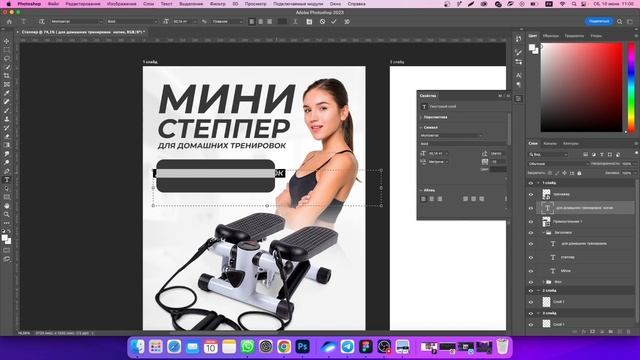Open anti-aliasing dropdown in options bar
This screenshot has width=640, height=360.
click(x=227, y=22)
